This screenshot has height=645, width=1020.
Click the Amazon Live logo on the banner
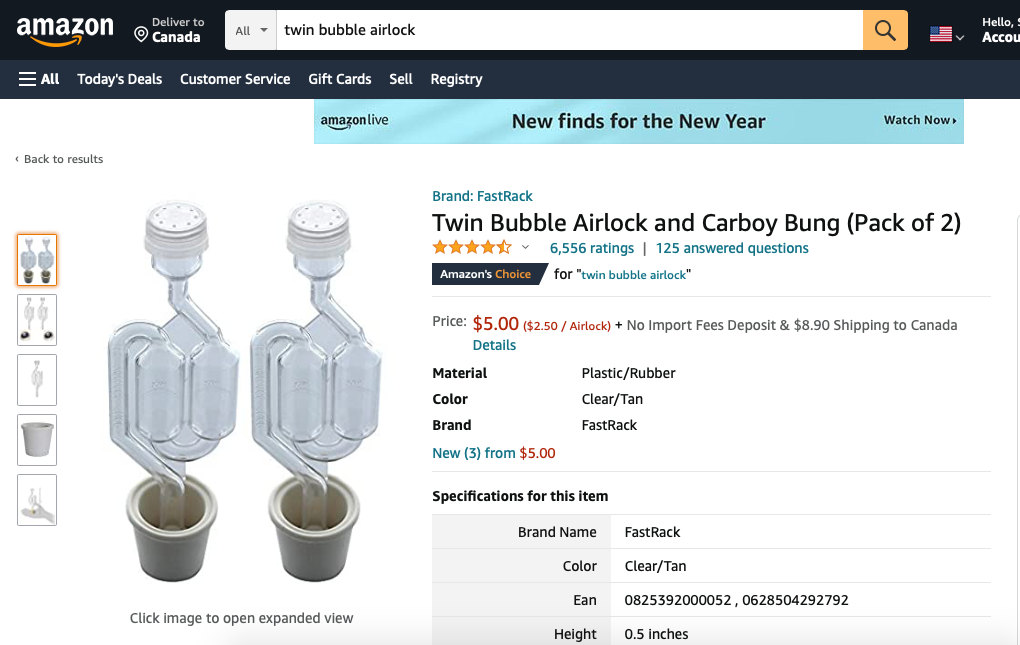pyautogui.click(x=355, y=120)
